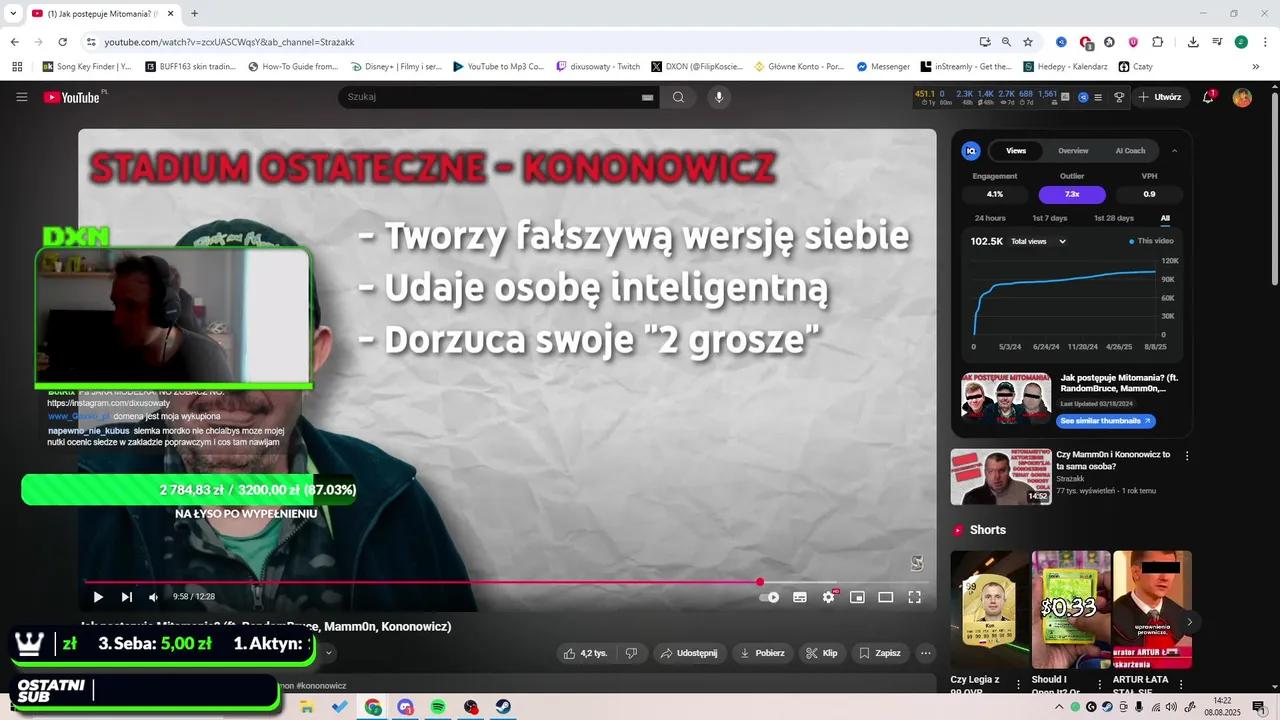The height and width of the screenshot is (720, 1280).
Task: Toggle subtitles in the video player
Action: [x=800, y=597]
